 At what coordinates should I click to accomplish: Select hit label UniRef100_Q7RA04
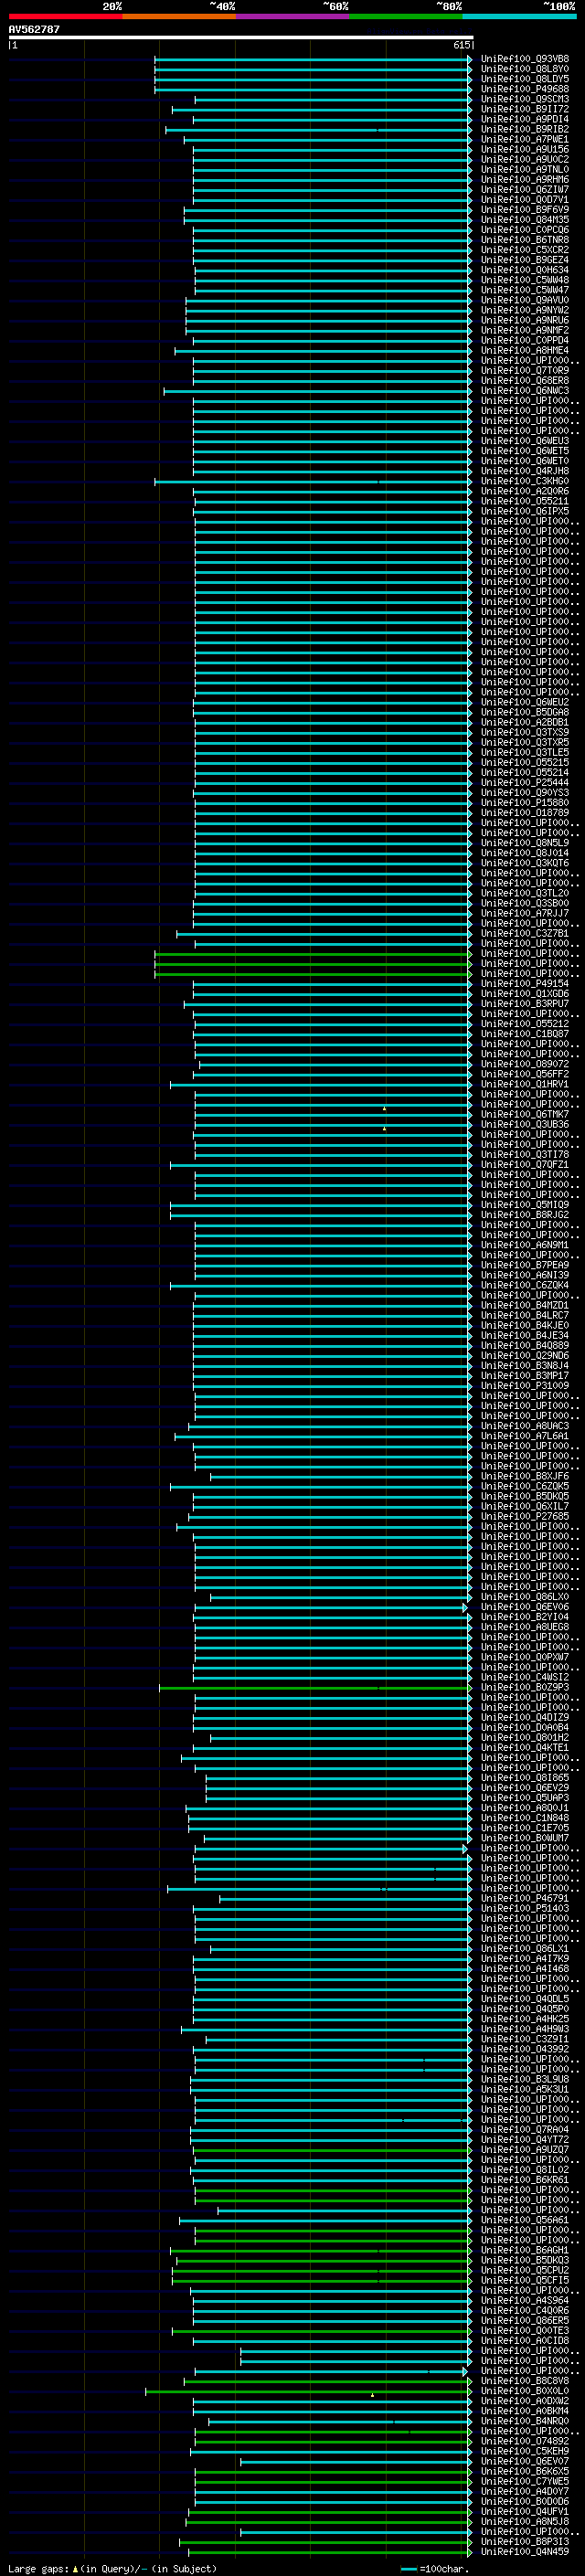click(525, 2129)
